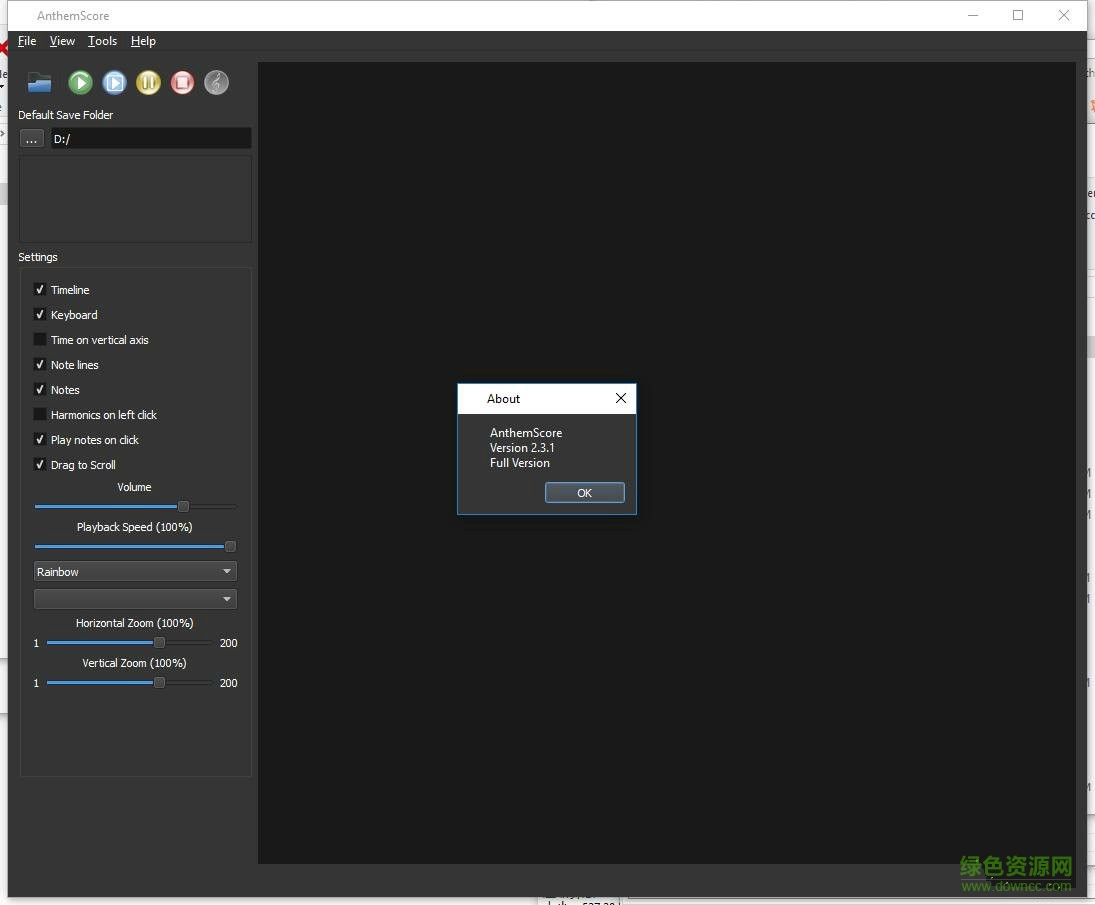
Task: Click the gray treble clef icon
Action: 216,83
